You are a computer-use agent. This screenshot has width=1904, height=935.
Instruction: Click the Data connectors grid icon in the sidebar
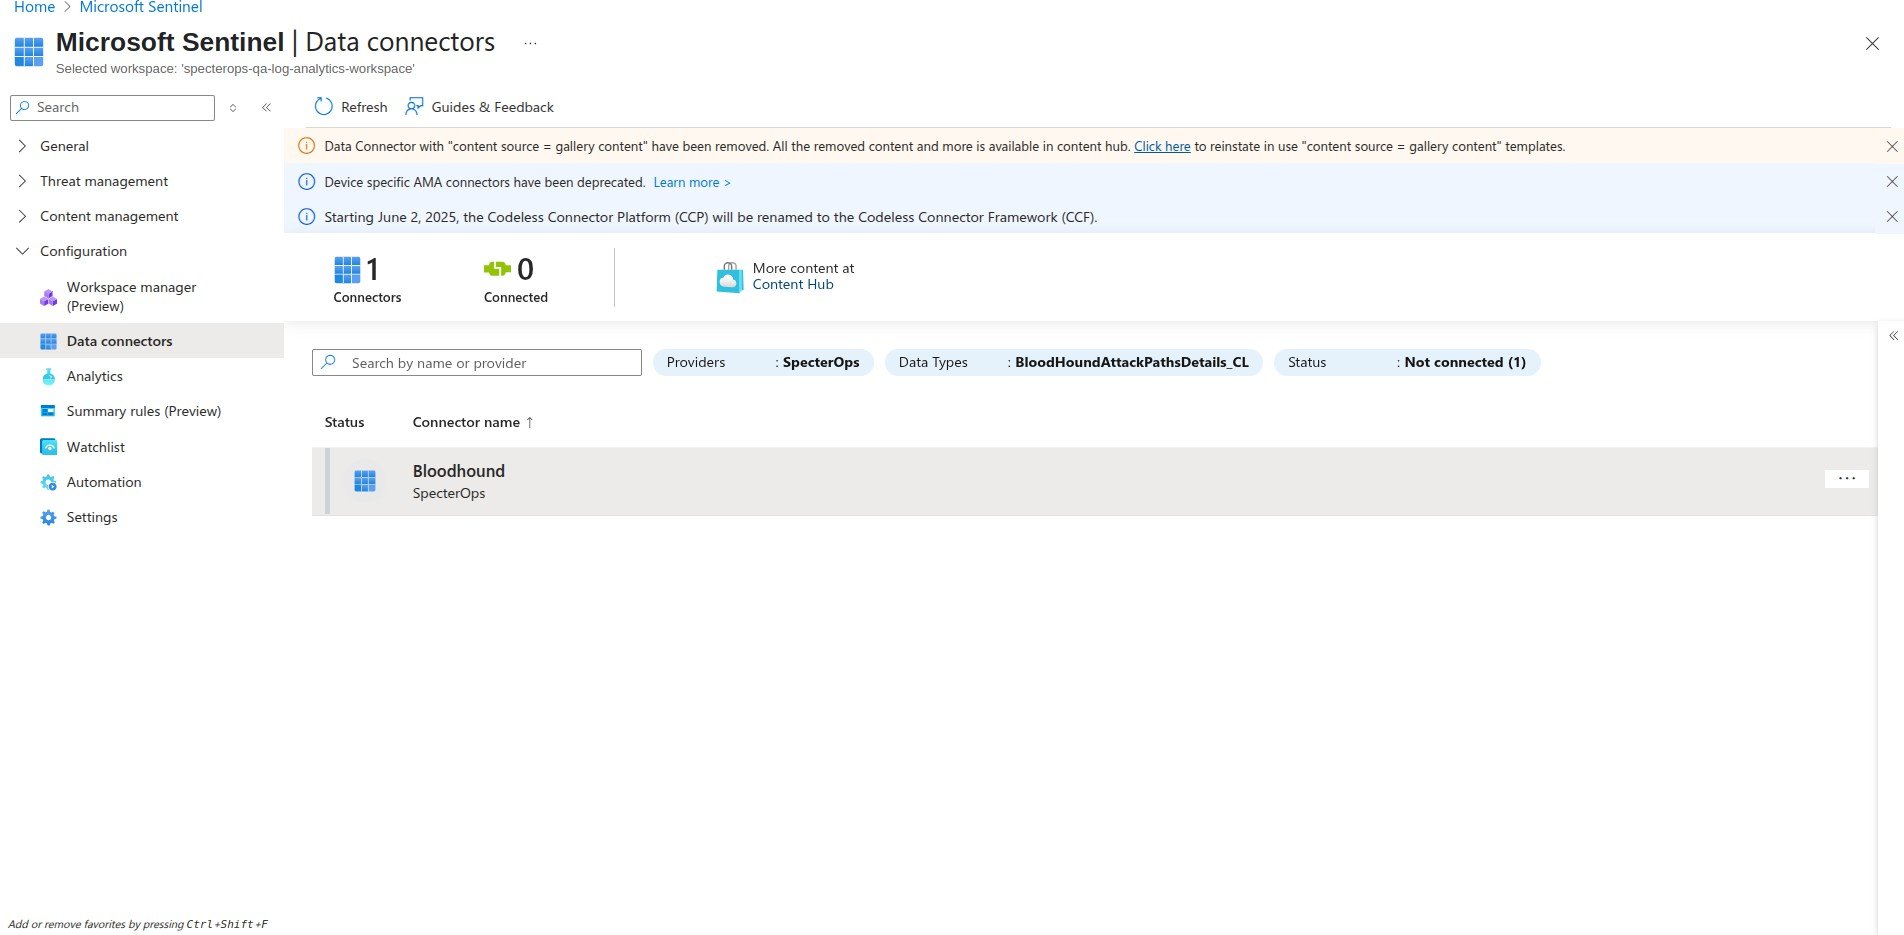coord(48,341)
